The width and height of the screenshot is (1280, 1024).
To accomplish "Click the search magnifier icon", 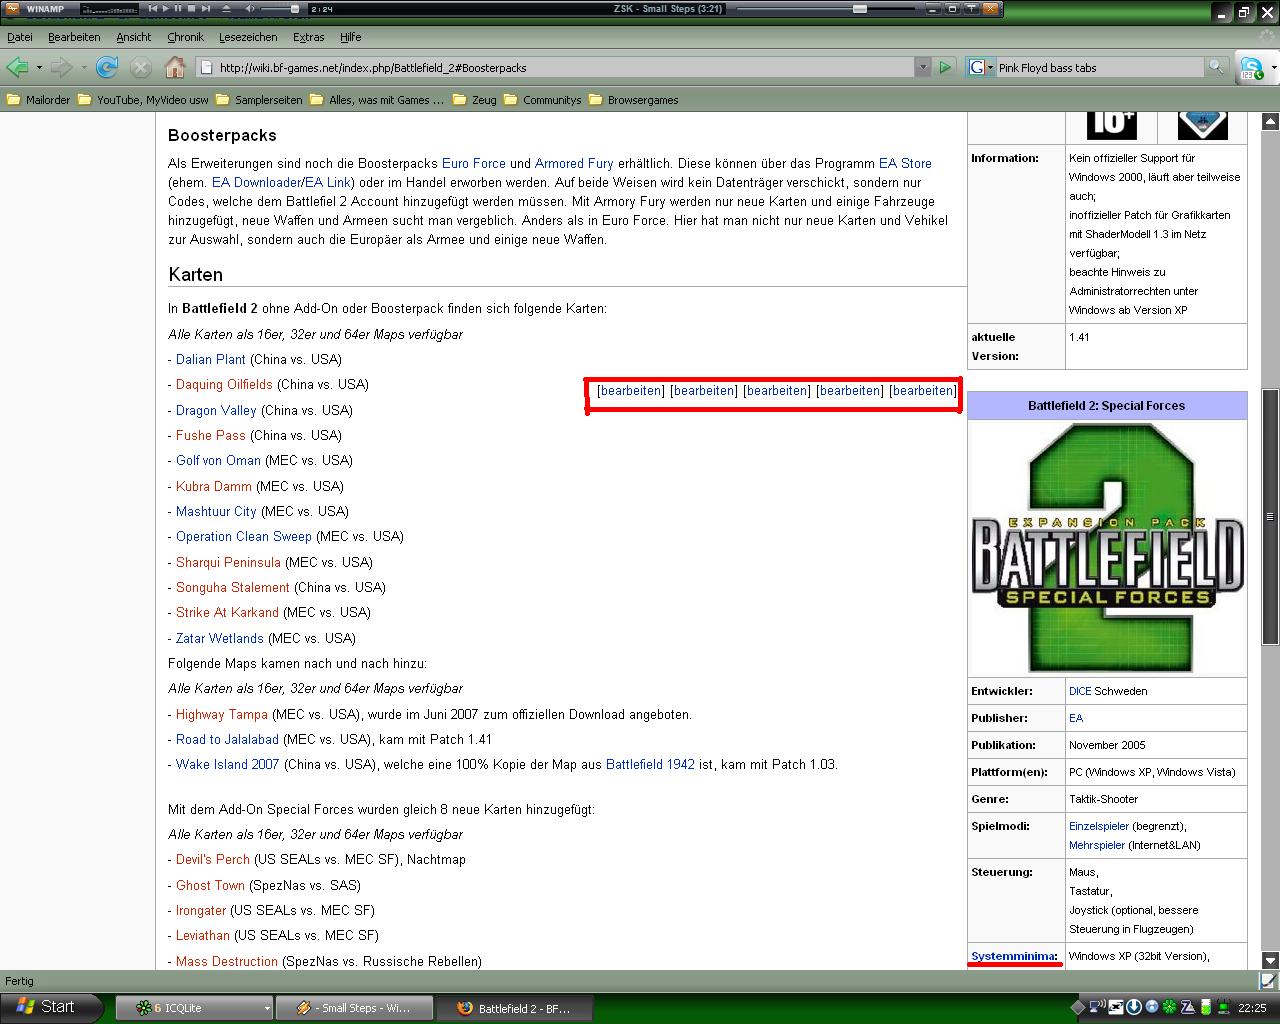I will point(1216,67).
